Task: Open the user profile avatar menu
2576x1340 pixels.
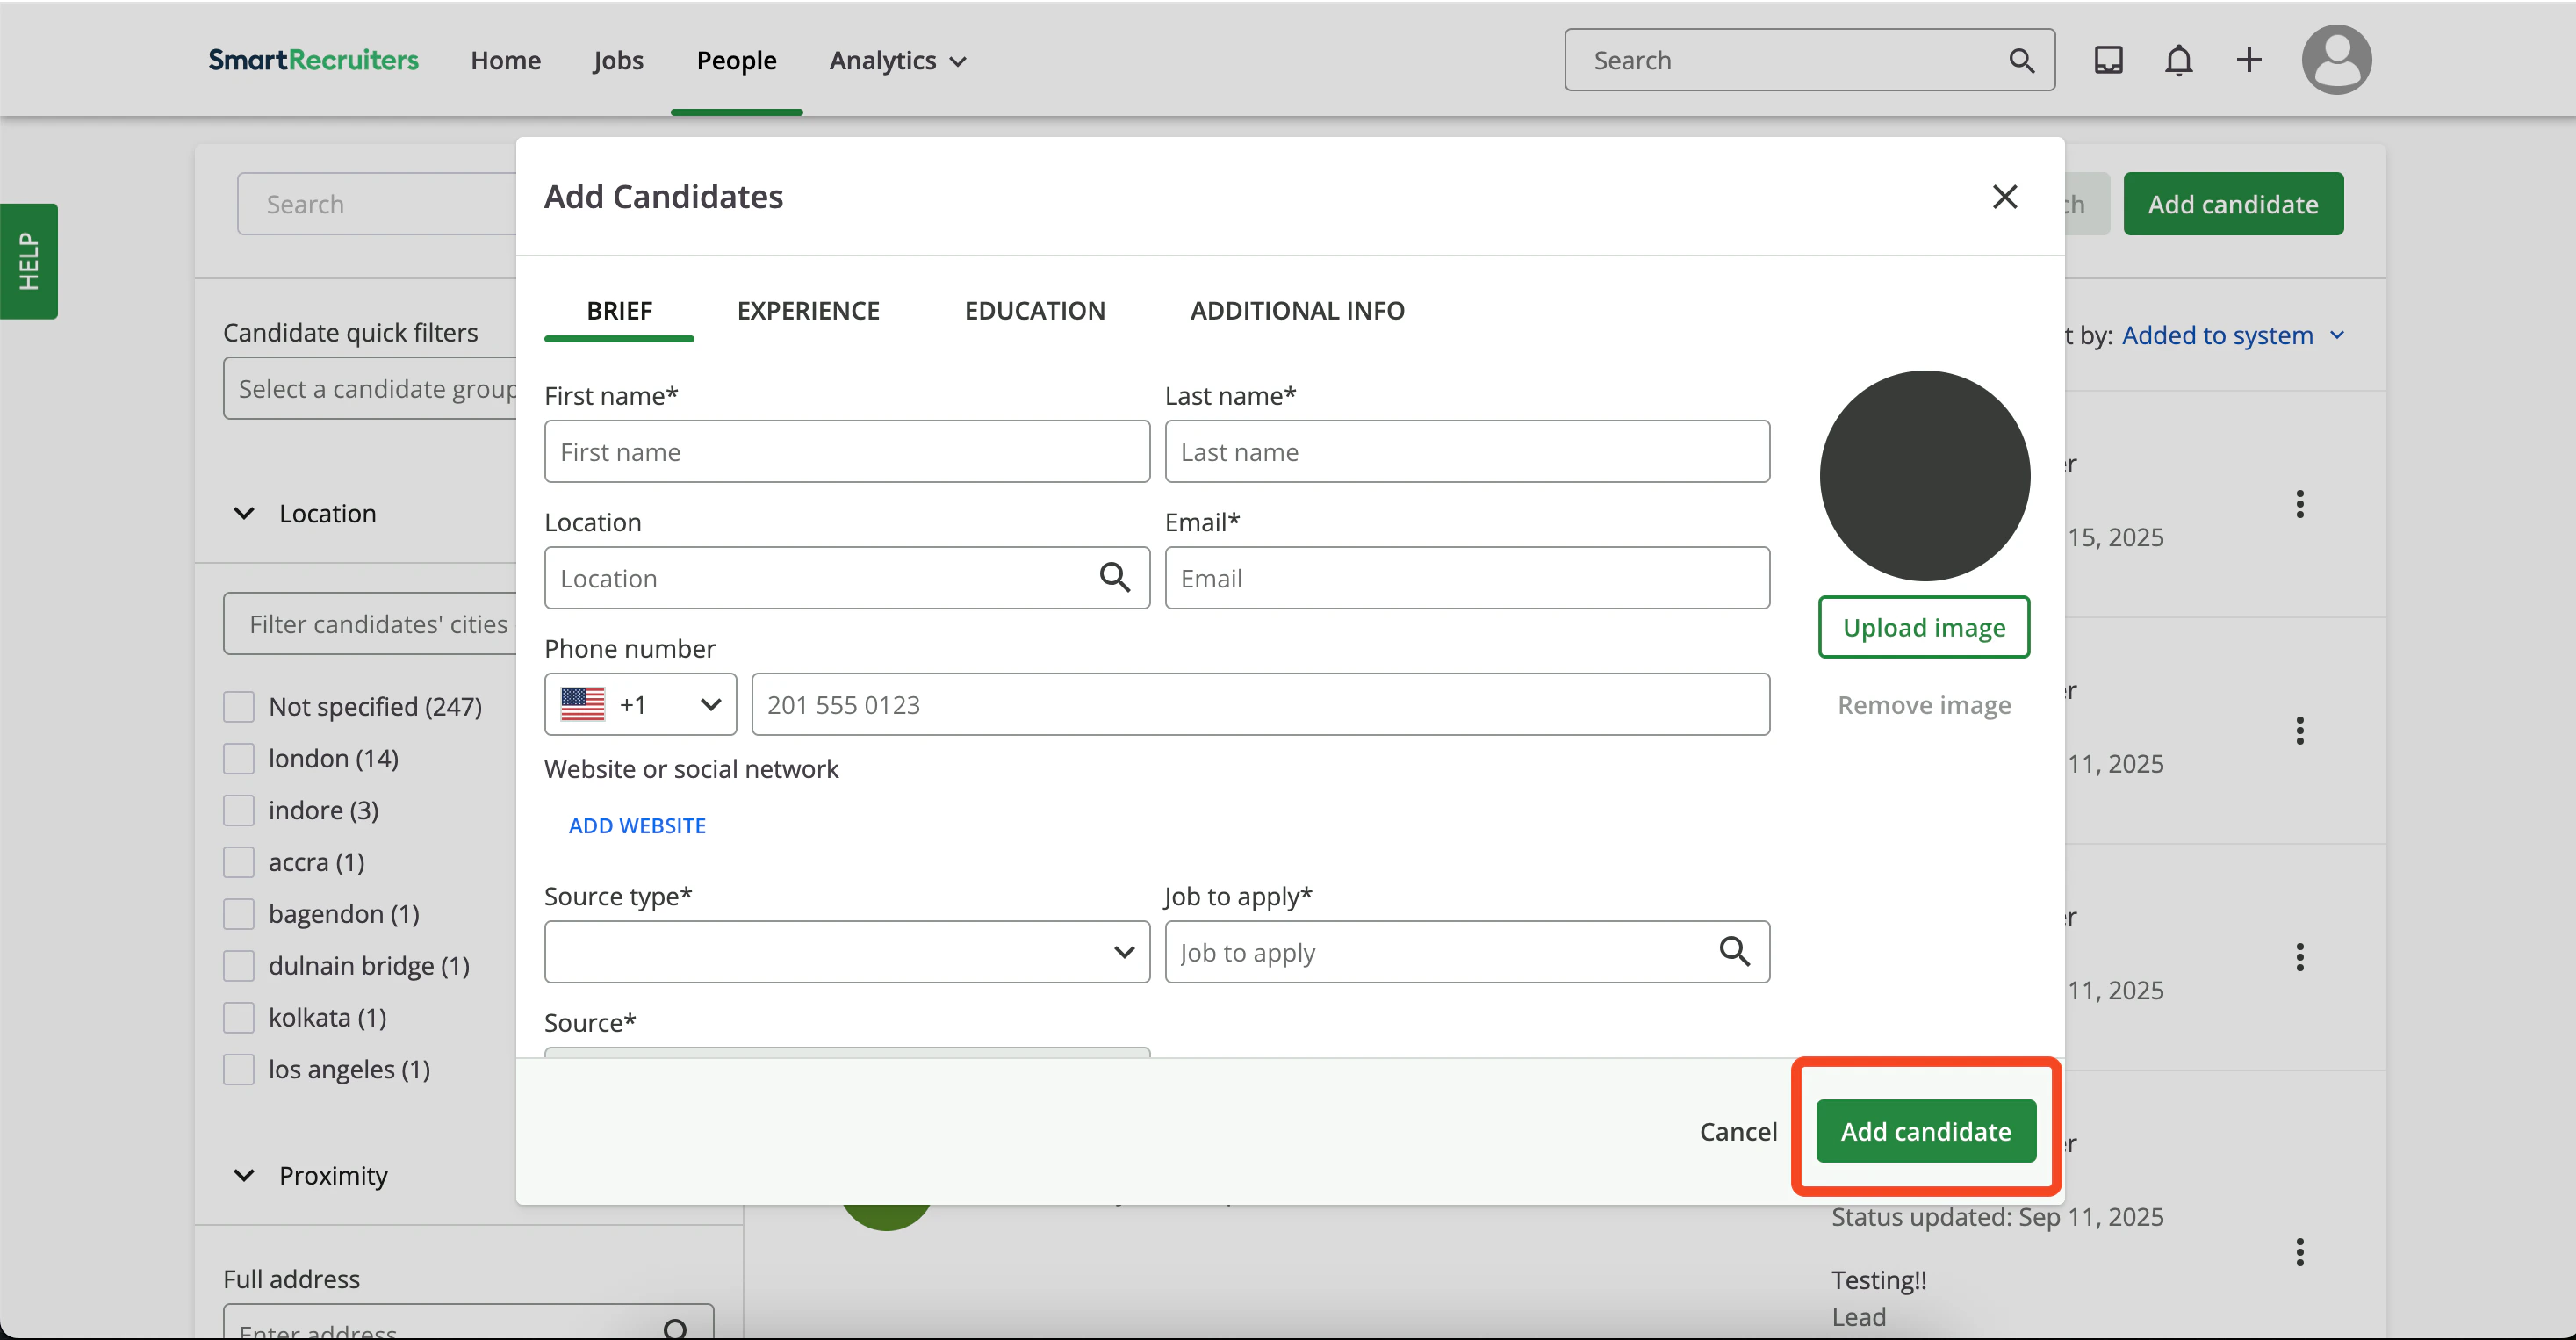Action: point(2336,60)
